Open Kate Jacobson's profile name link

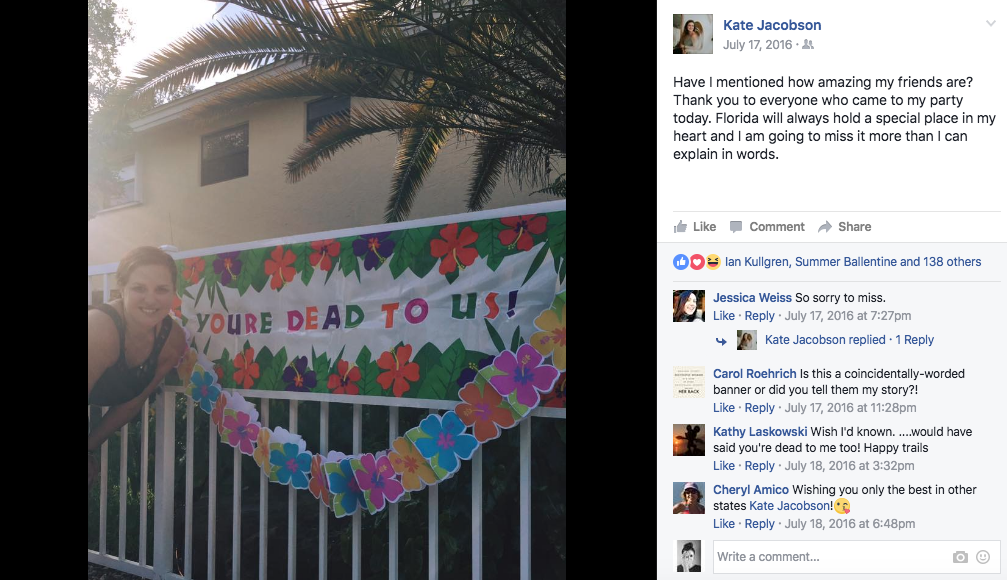[x=772, y=25]
